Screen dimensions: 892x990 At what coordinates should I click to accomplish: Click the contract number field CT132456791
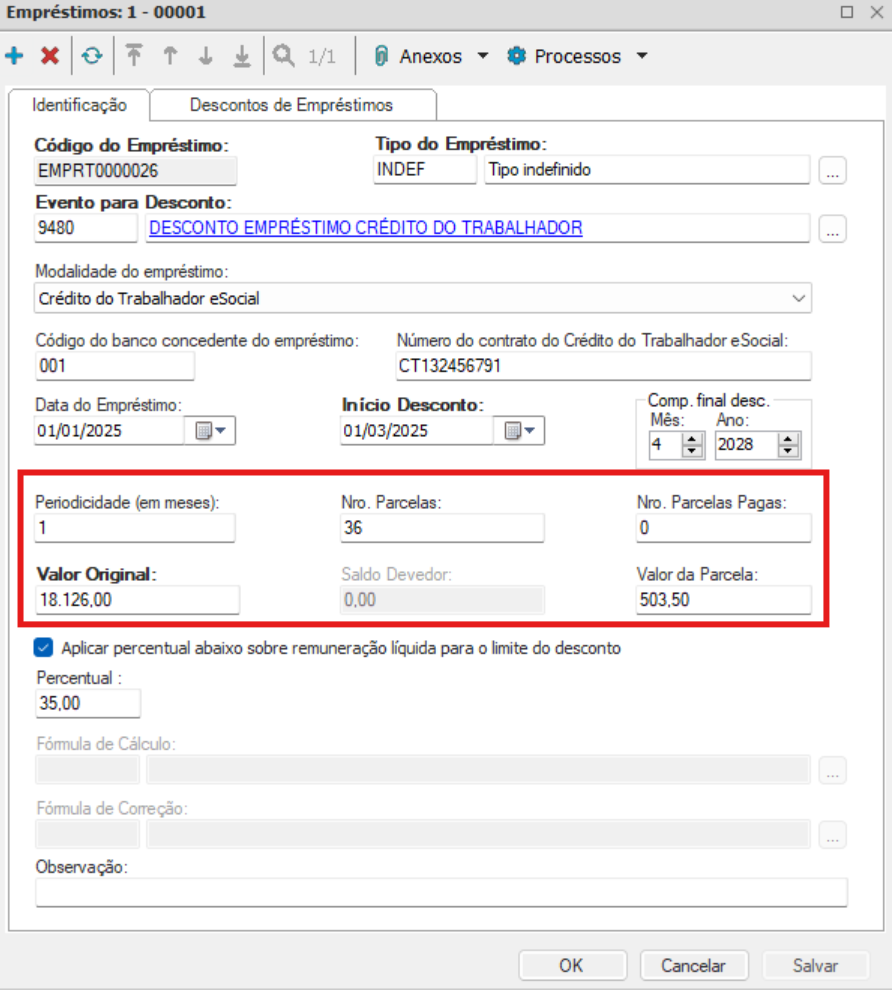tap(604, 366)
